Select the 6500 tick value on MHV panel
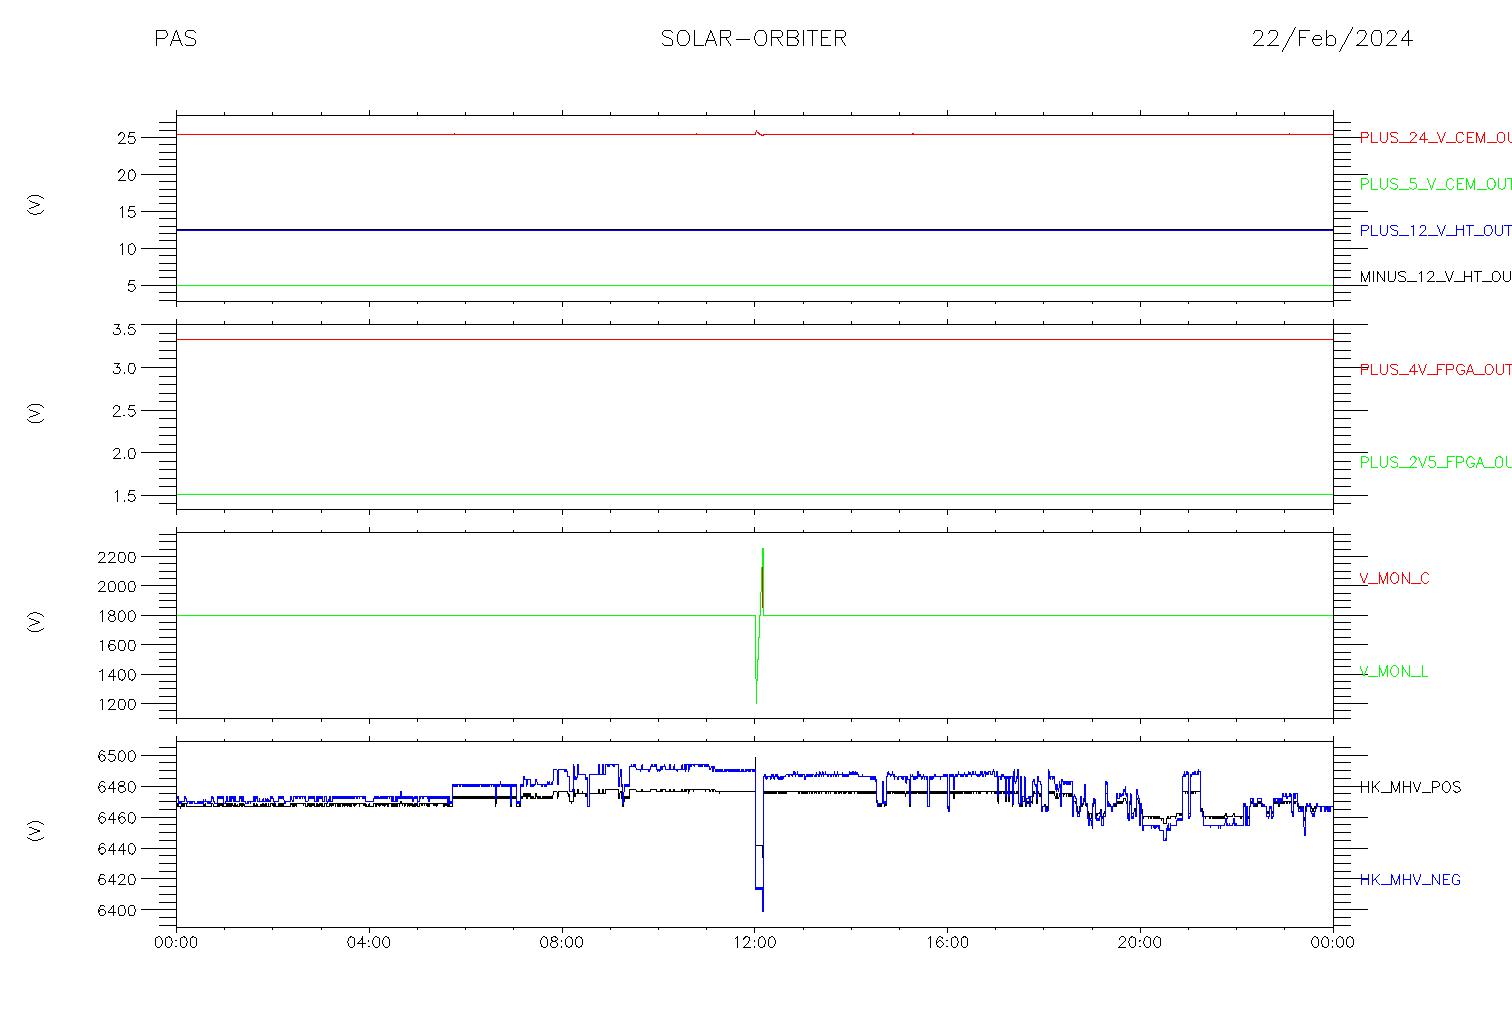This screenshot has height=1020, width=1512. (117, 756)
